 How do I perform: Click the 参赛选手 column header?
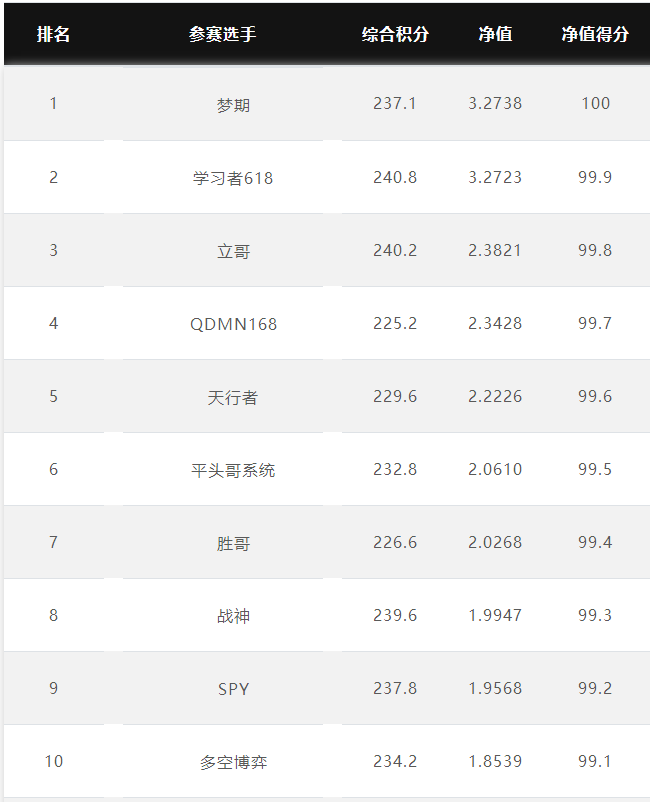click(222, 34)
